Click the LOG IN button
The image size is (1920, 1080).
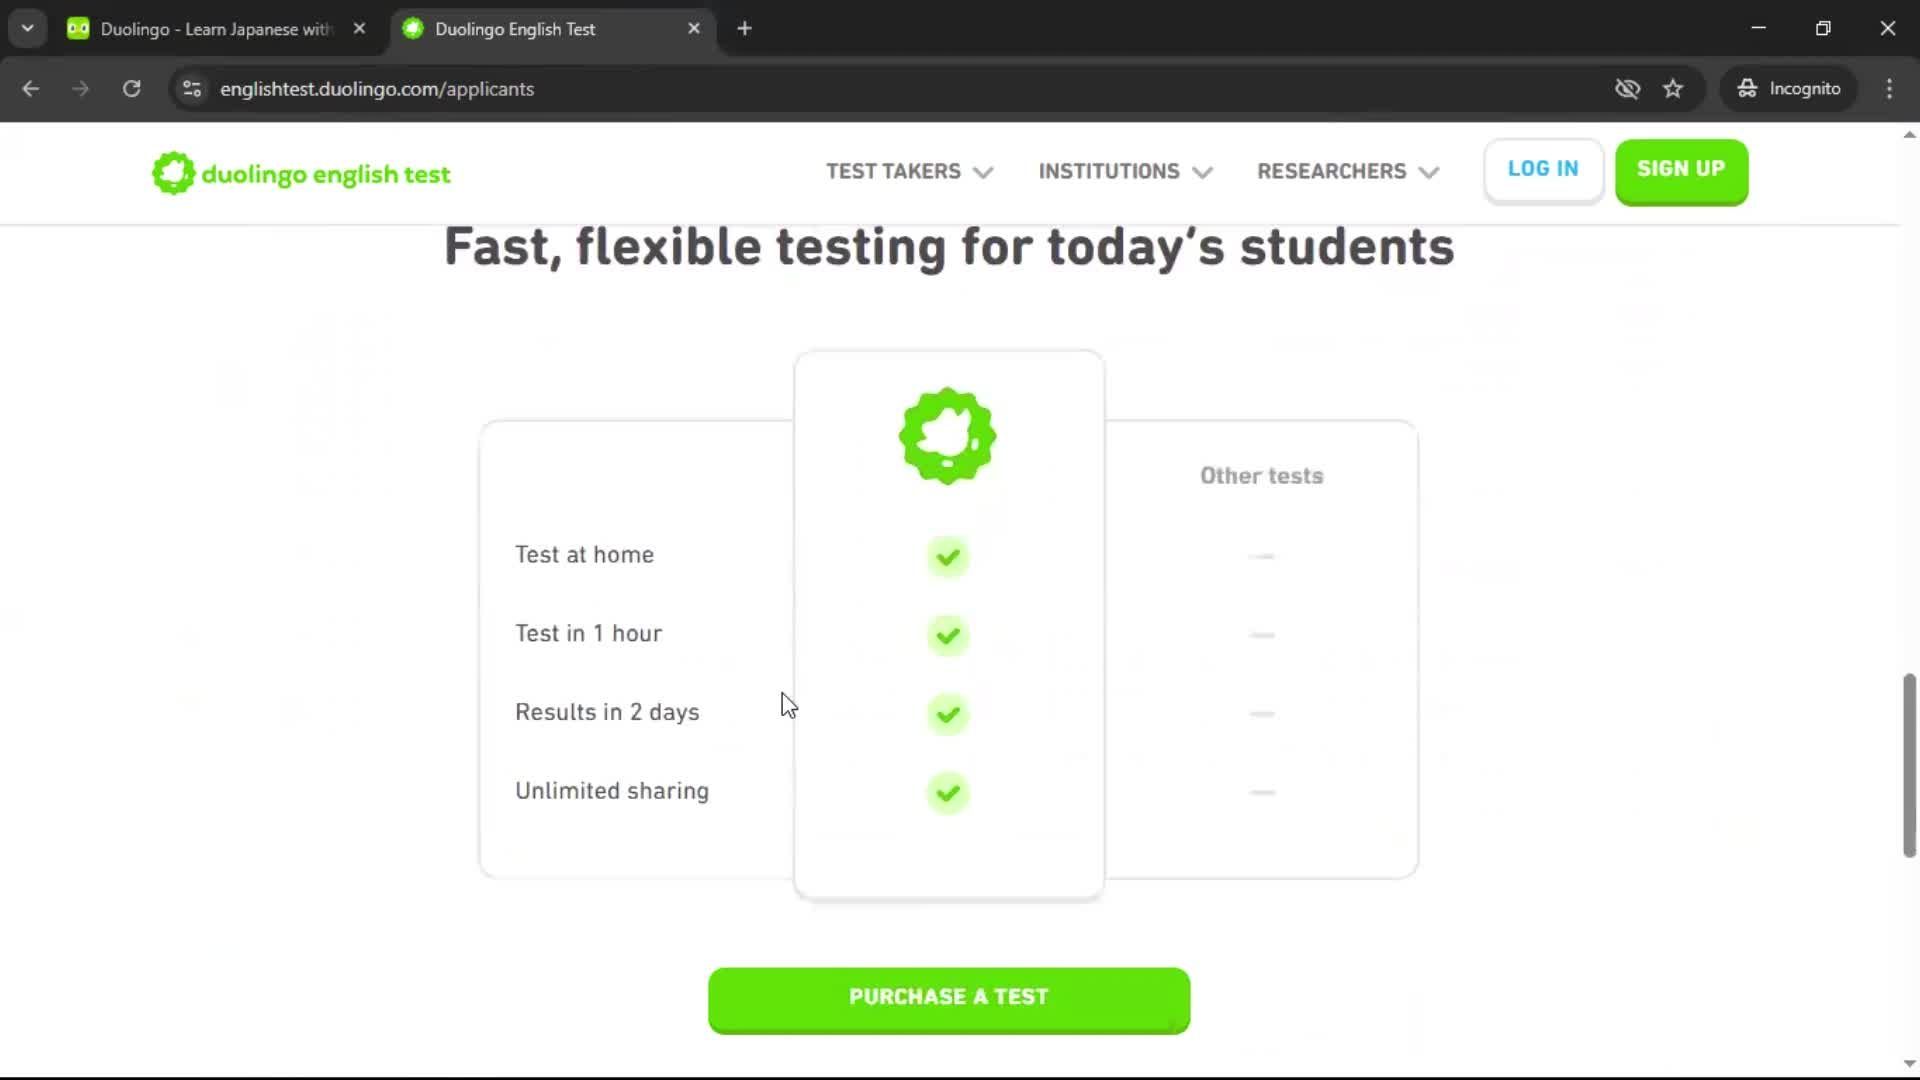(1542, 169)
